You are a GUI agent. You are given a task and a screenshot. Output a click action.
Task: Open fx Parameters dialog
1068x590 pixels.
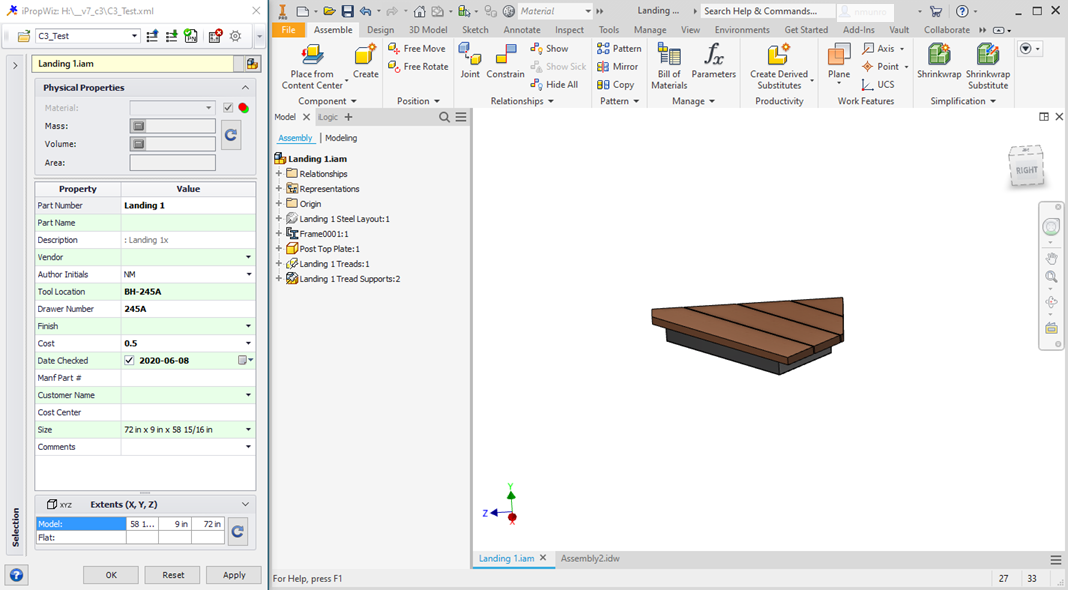[714, 61]
